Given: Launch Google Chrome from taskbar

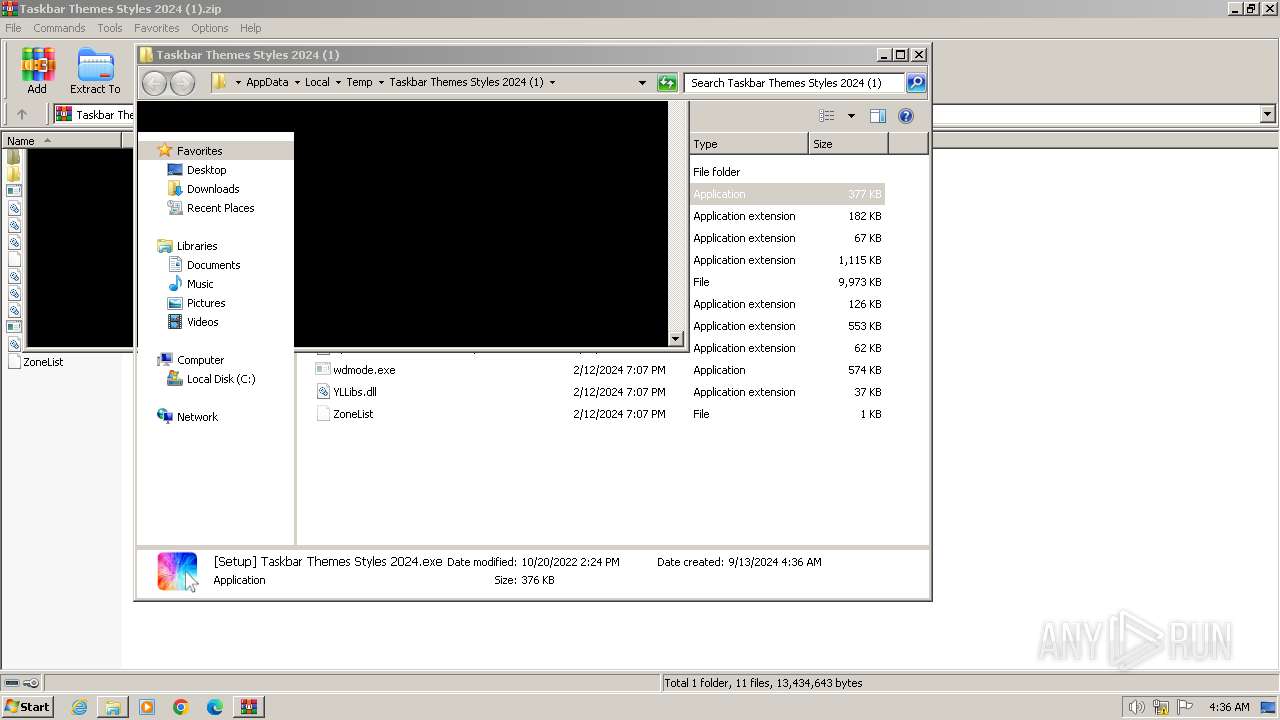Looking at the screenshot, I should (181, 707).
